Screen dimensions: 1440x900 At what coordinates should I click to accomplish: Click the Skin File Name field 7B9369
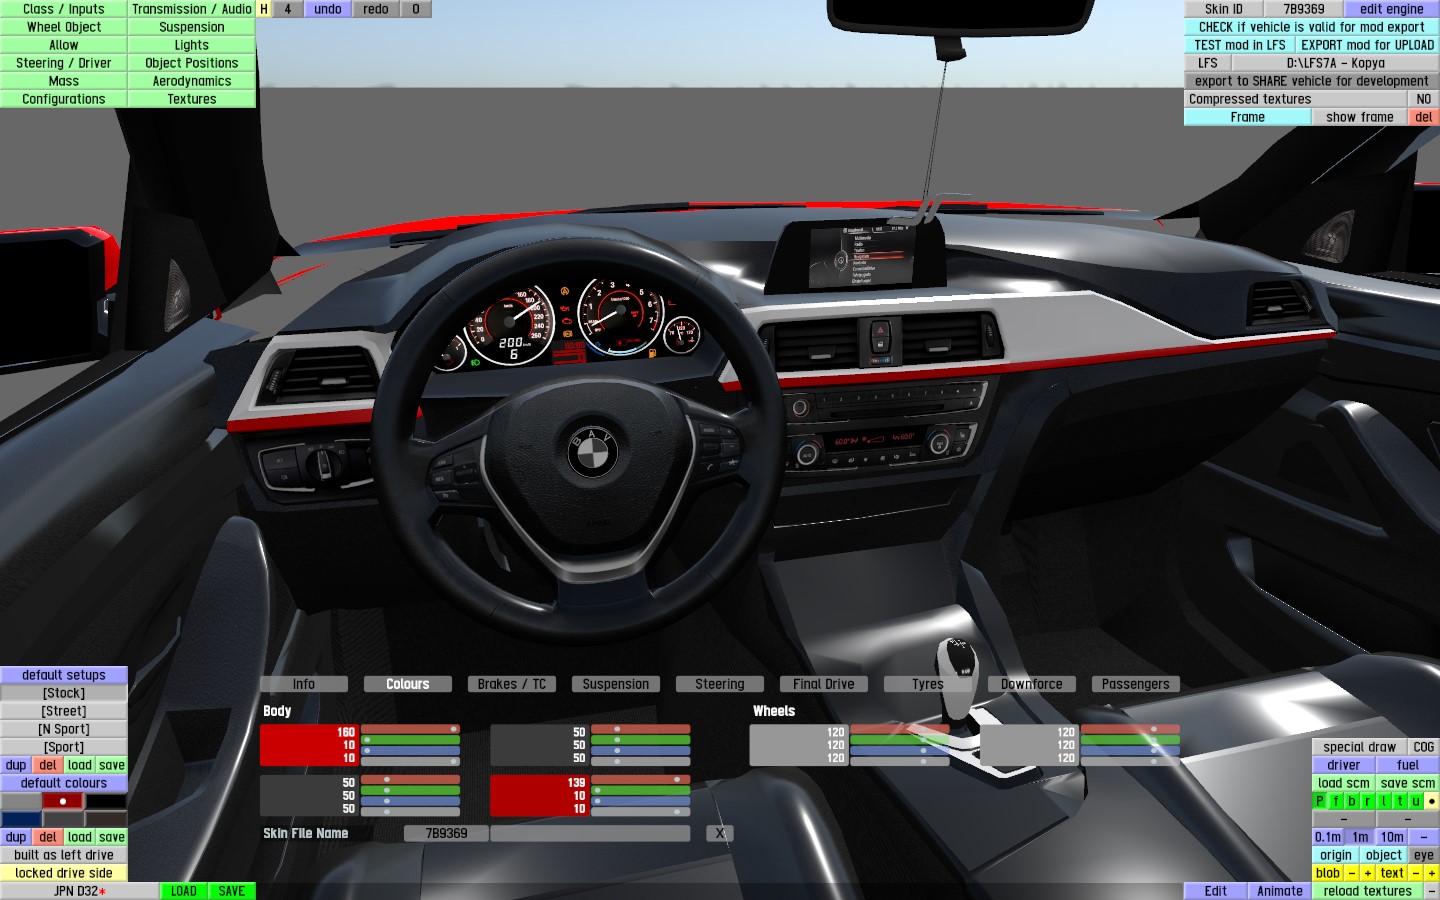(x=446, y=833)
